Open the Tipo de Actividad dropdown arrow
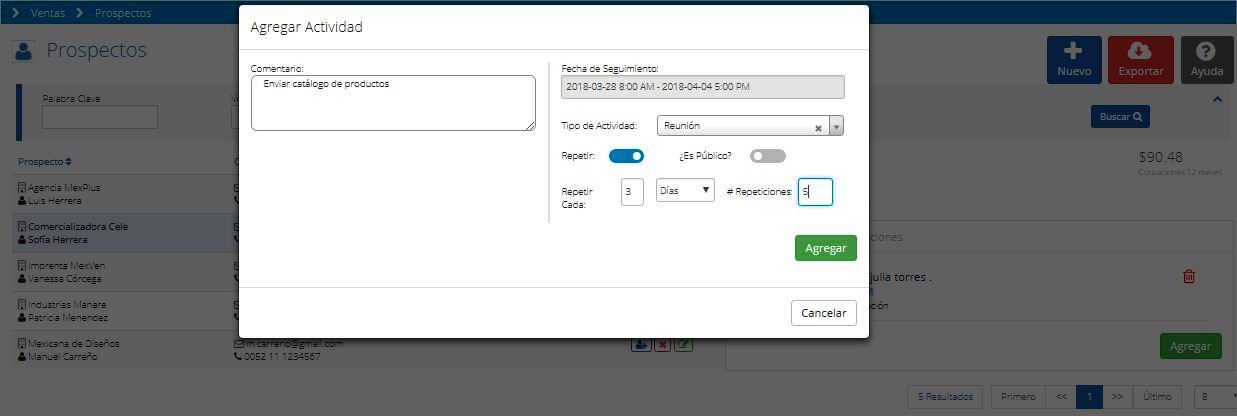This screenshot has height=416, width=1237. [x=836, y=126]
